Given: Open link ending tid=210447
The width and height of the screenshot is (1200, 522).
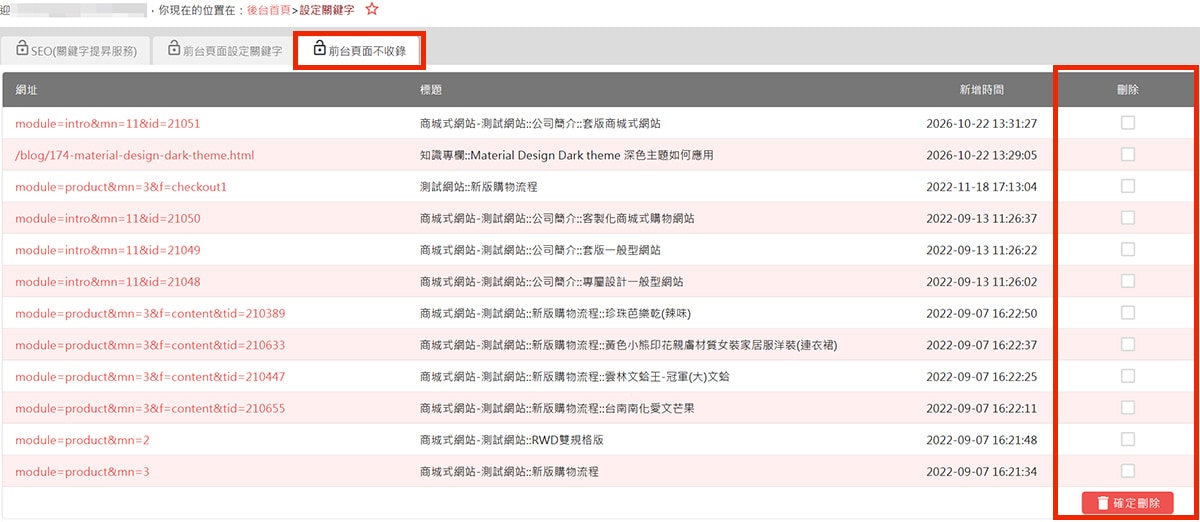Looking at the screenshot, I should point(150,377).
